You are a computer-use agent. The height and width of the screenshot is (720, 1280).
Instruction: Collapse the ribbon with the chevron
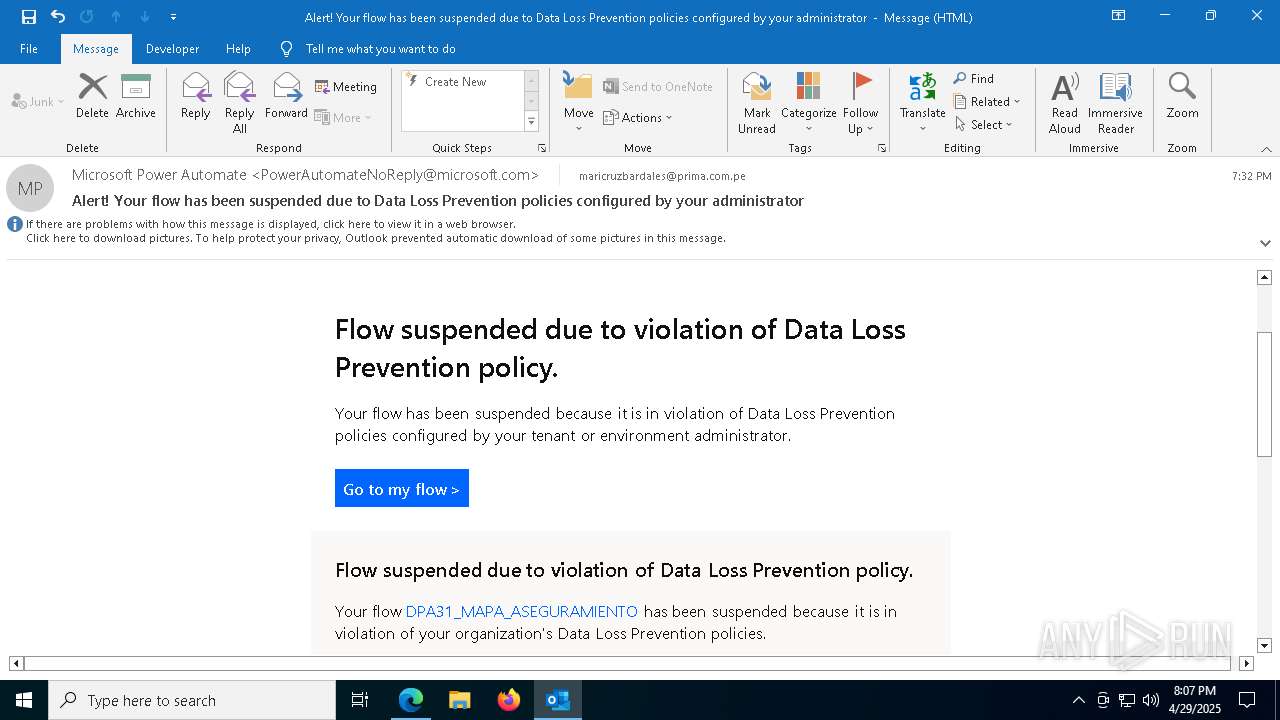click(x=1266, y=149)
